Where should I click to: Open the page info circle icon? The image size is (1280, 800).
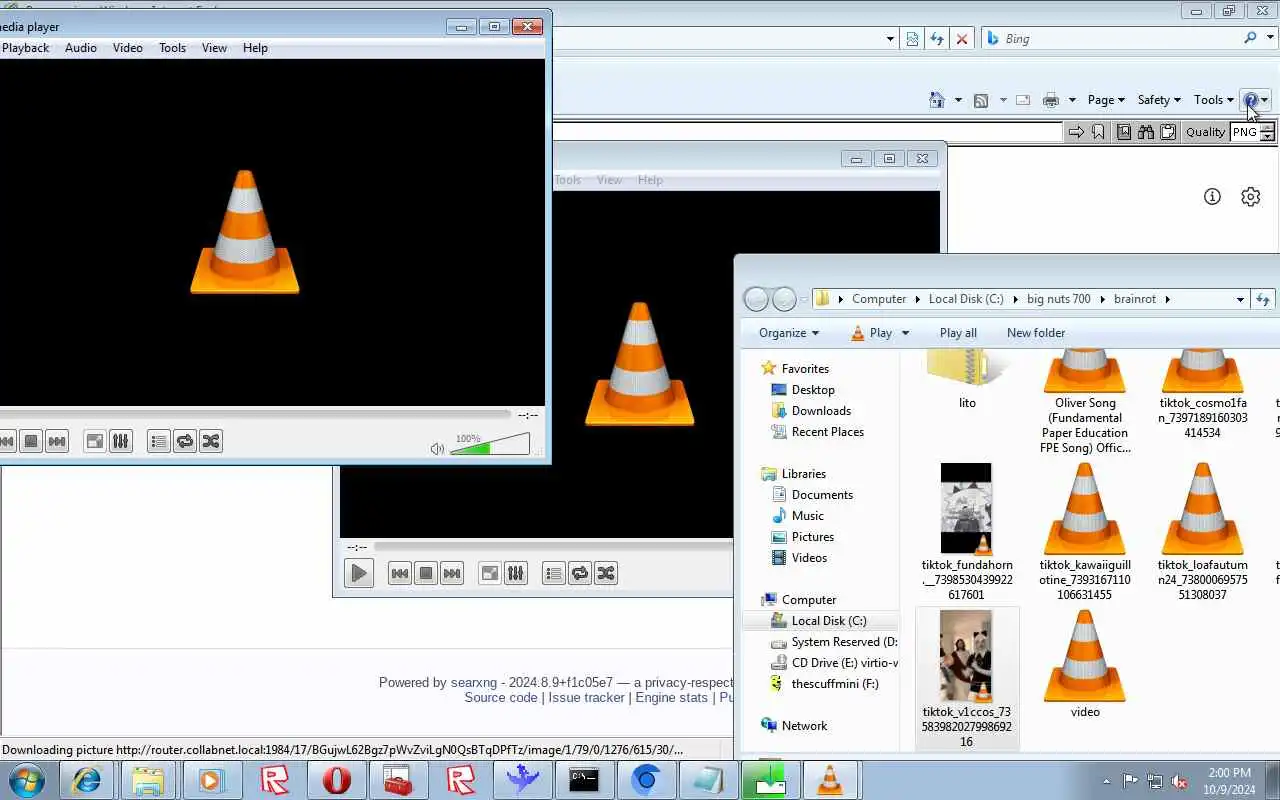click(x=1212, y=197)
